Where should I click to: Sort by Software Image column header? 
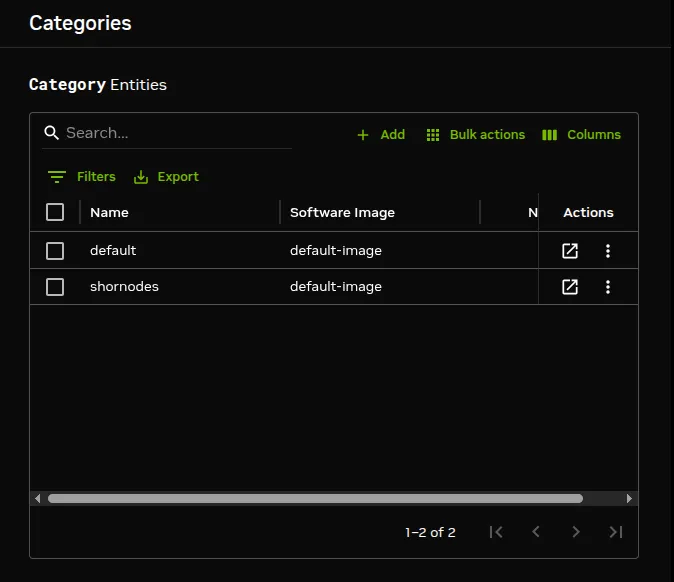click(342, 212)
